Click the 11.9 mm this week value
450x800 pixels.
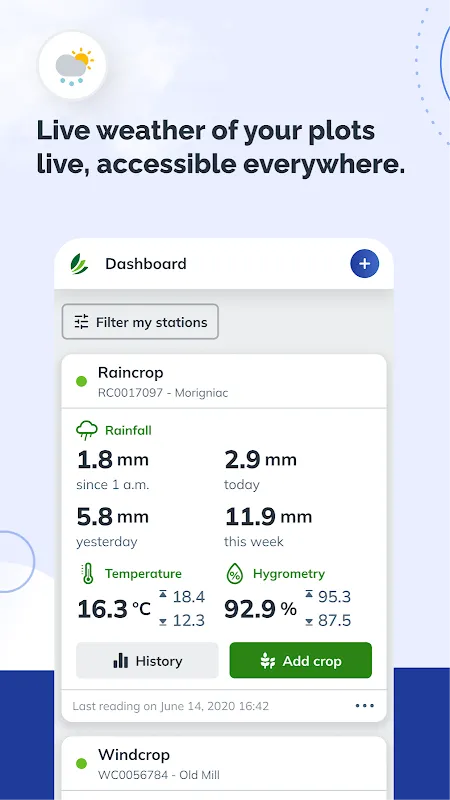tap(268, 517)
